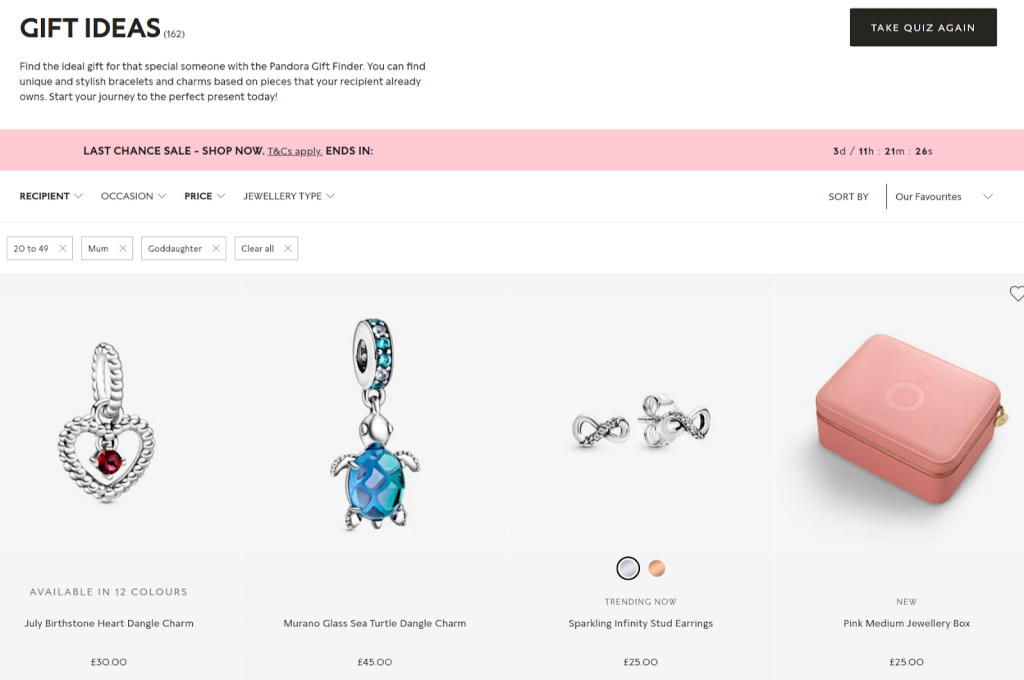Open the 'Our Favourites' sort dropdown
Screen dimensions: 1024x680
click(x=943, y=197)
